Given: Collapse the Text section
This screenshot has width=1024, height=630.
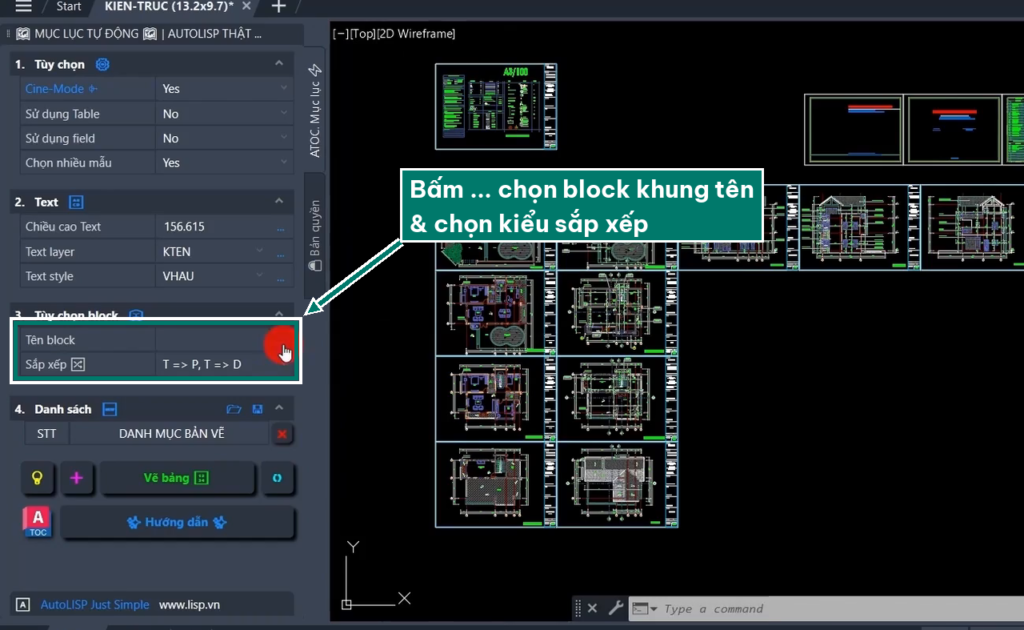Looking at the screenshot, I should point(280,201).
